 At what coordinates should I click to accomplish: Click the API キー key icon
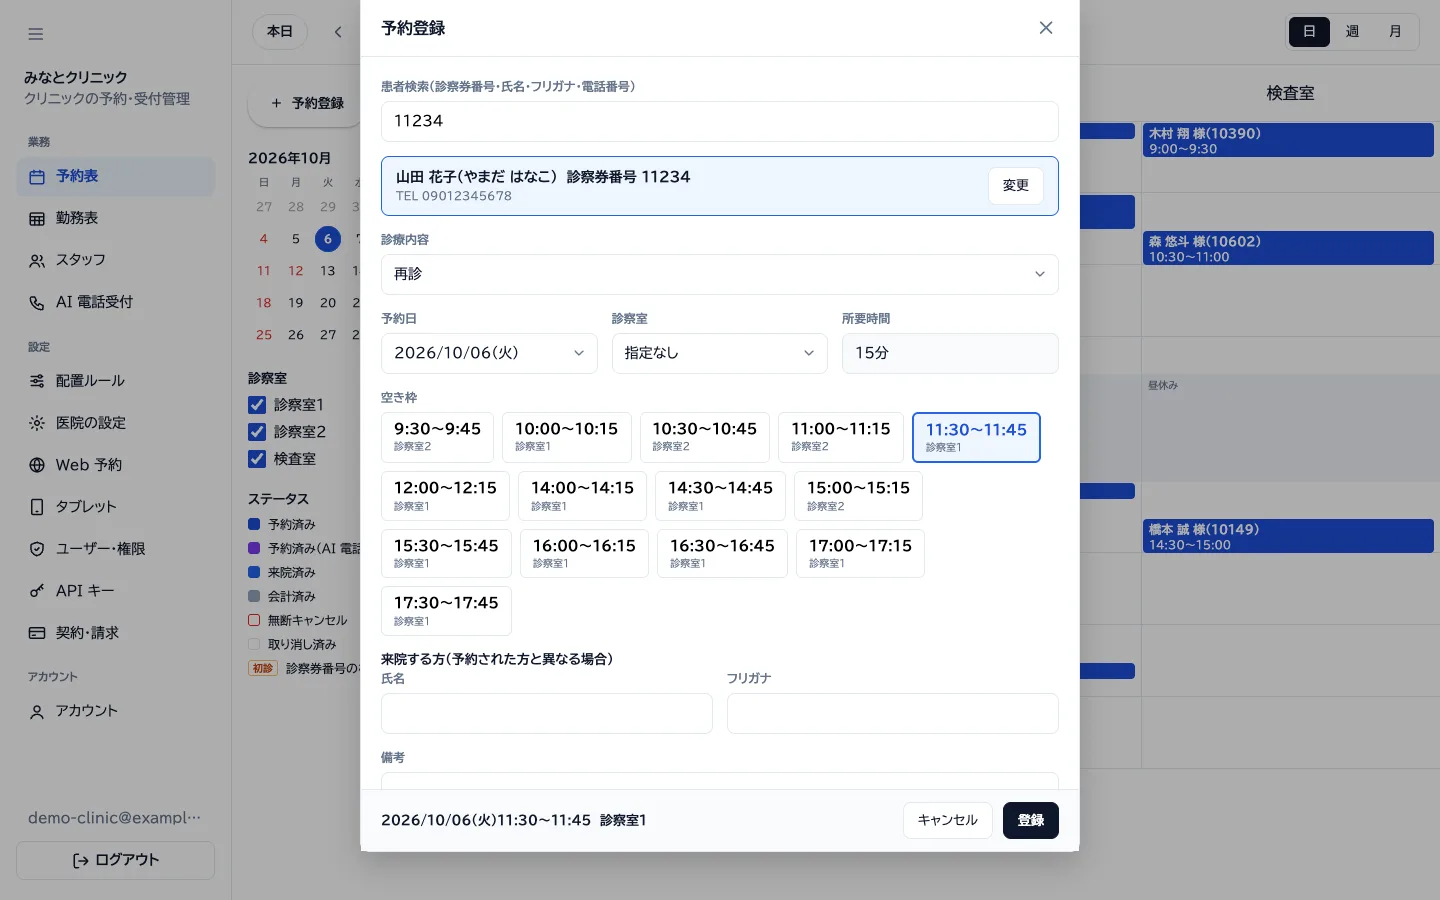tap(37, 591)
